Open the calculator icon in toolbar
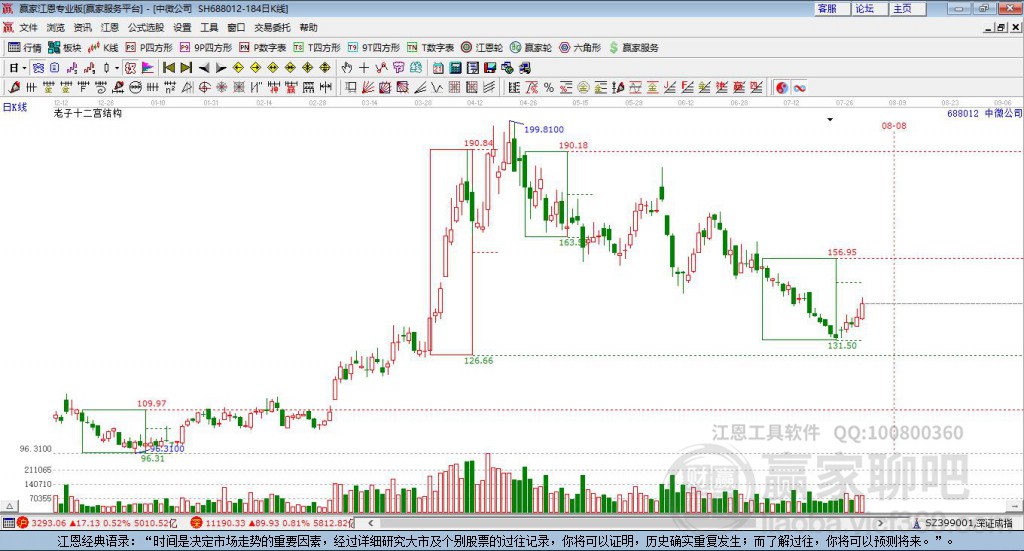The width and height of the screenshot is (1024, 551). coord(456,68)
